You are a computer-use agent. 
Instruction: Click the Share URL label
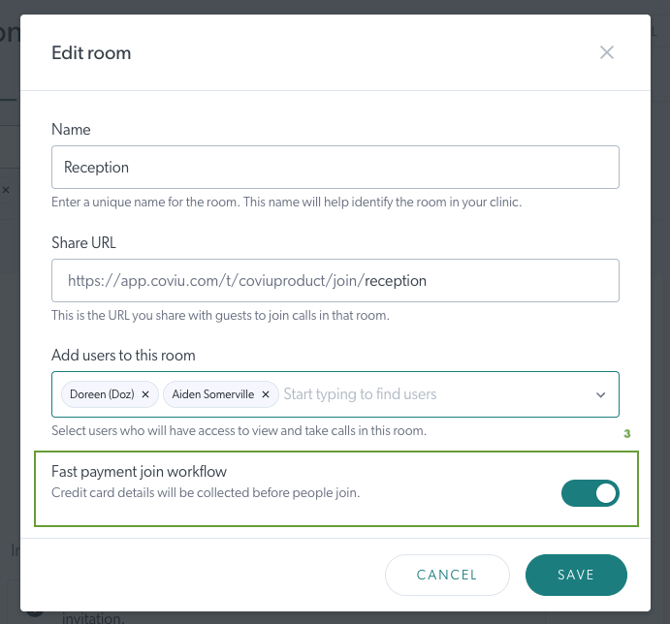click(84, 242)
